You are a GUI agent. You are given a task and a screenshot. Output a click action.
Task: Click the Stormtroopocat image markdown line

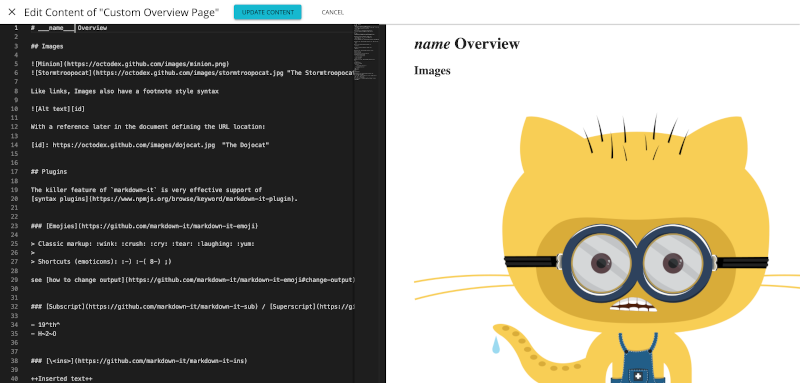(x=192, y=73)
